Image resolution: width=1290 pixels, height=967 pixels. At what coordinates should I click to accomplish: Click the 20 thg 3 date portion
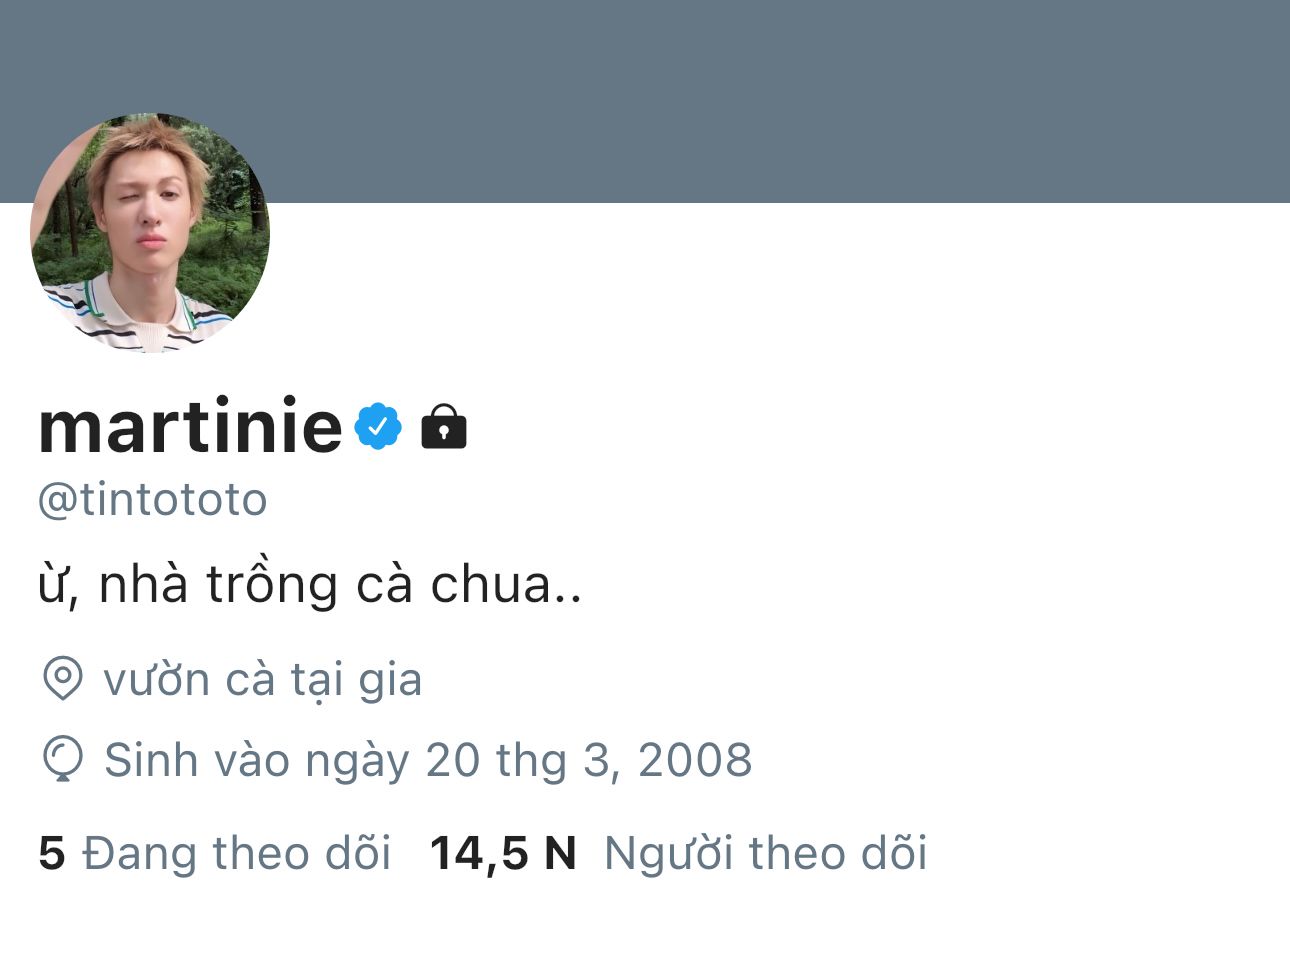point(517,760)
